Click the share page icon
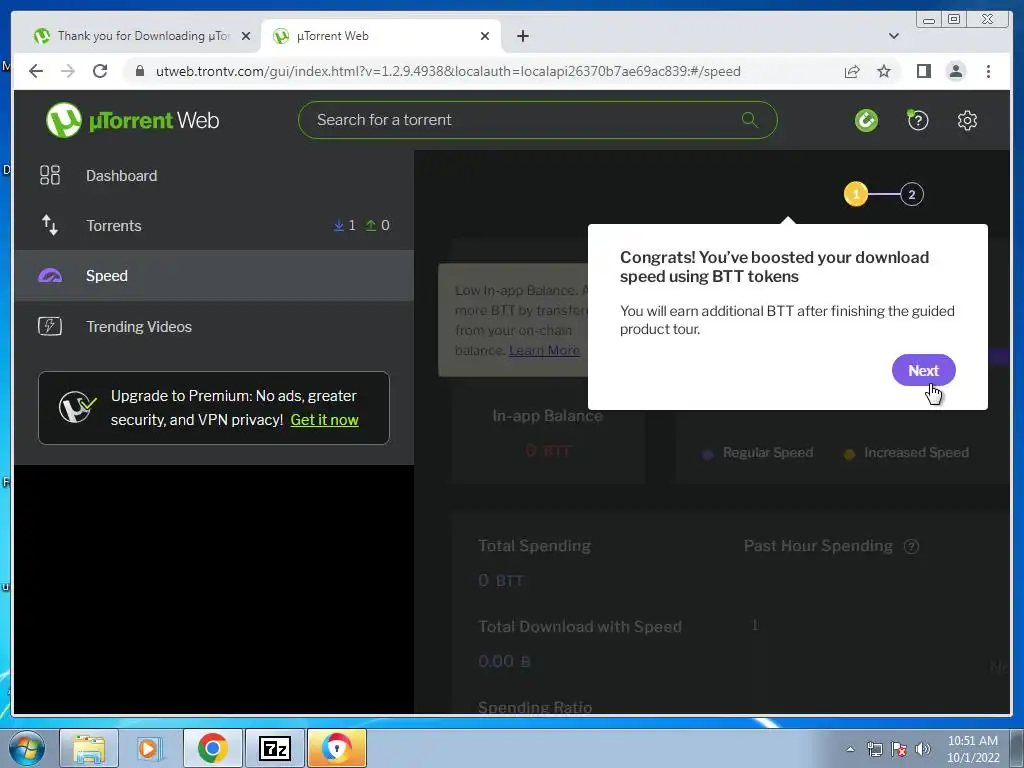This screenshot has width=1024, height=768. point(852,71)
